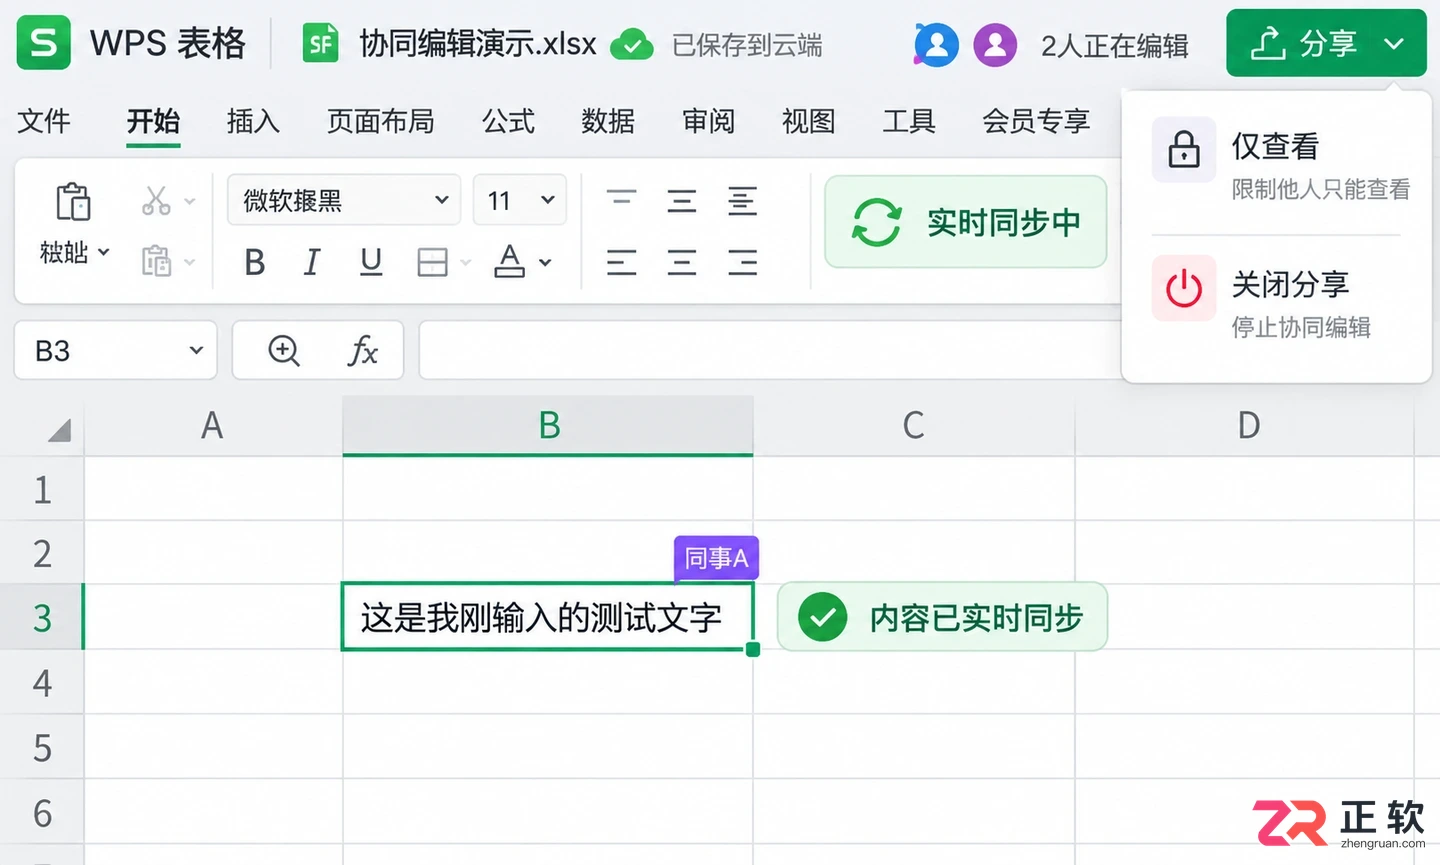Viewport: 1440px width, 865px height.
Task: Click the scissors cut icon
Action: (156, 201)
